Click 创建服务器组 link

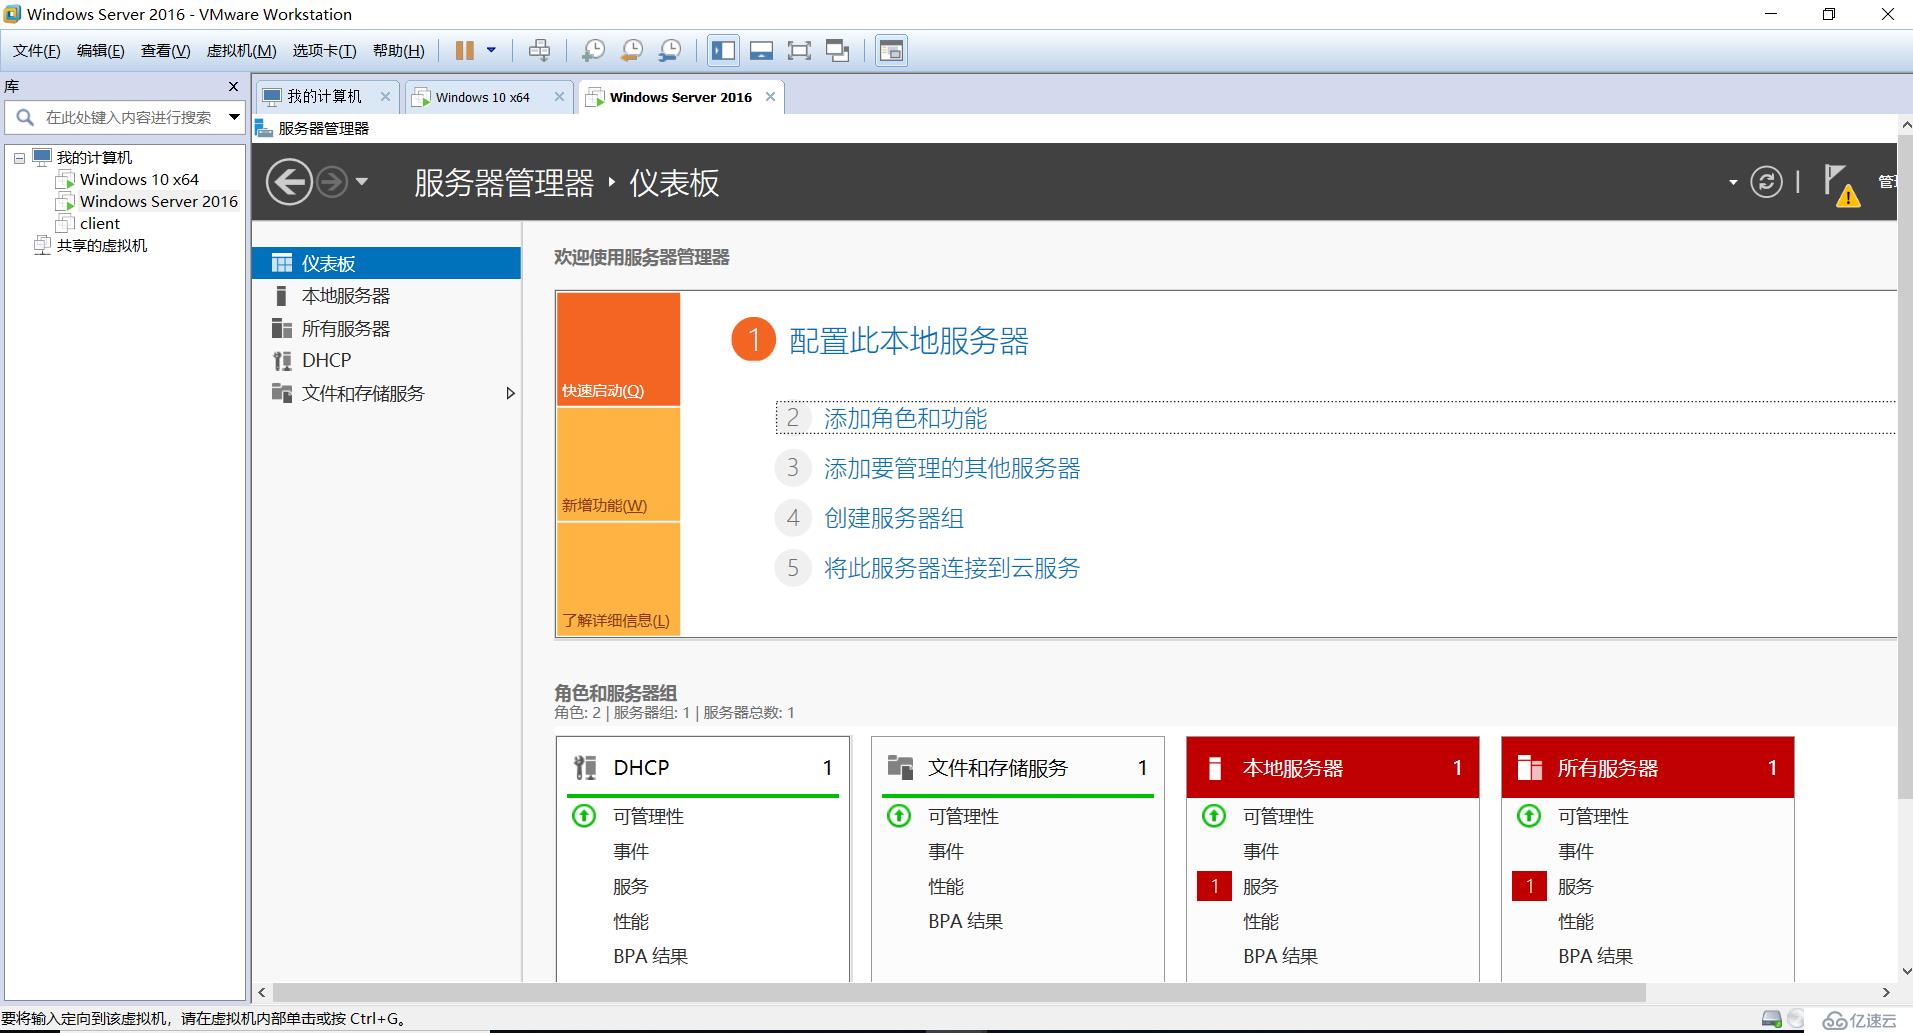894,518
